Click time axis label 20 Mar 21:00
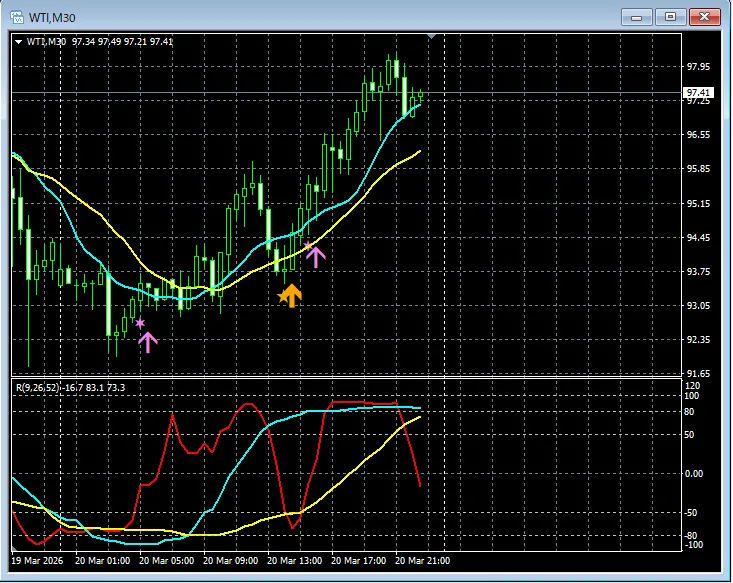This screenshot has height=583, width=733. pos(423,561)
